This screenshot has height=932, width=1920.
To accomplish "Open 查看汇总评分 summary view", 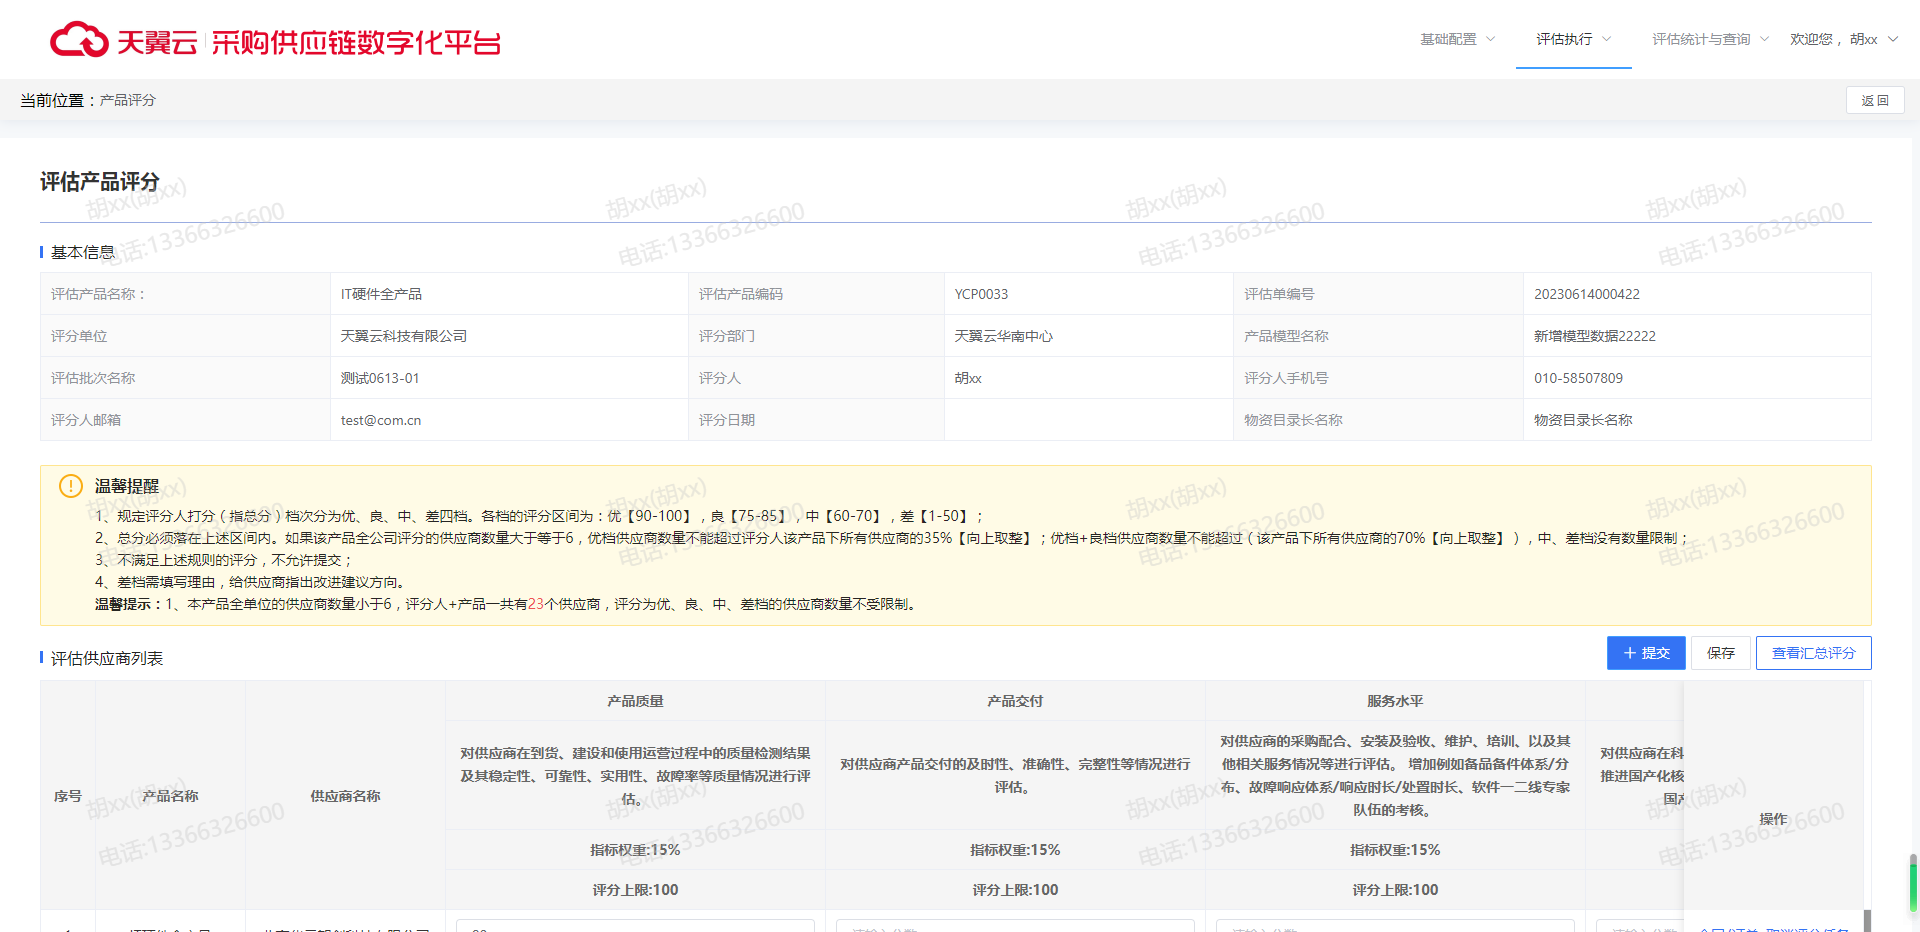I will [1814, 653].
